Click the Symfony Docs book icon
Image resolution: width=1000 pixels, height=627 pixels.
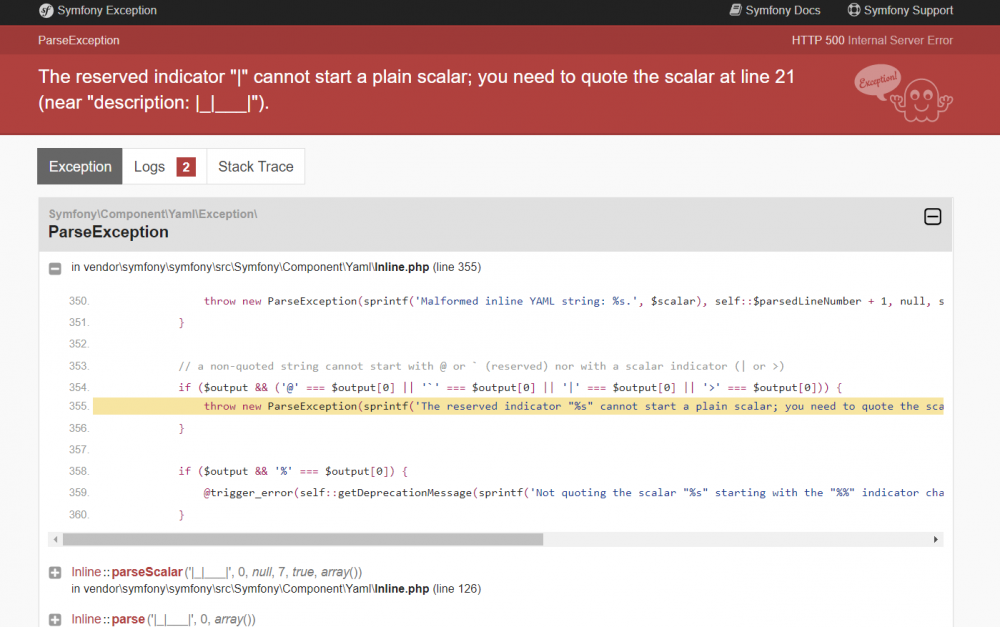[x=735, y=10]
